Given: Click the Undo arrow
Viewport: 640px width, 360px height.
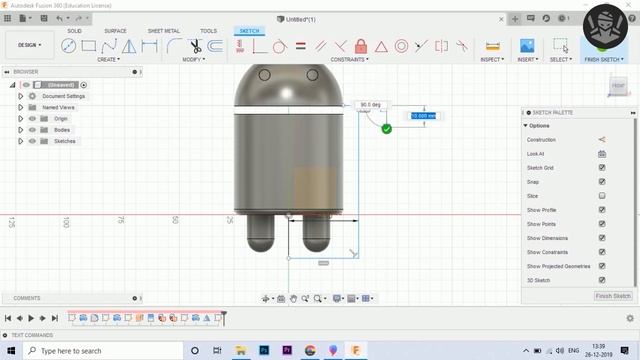Looking at the screenshot, I should pos(60,18).
